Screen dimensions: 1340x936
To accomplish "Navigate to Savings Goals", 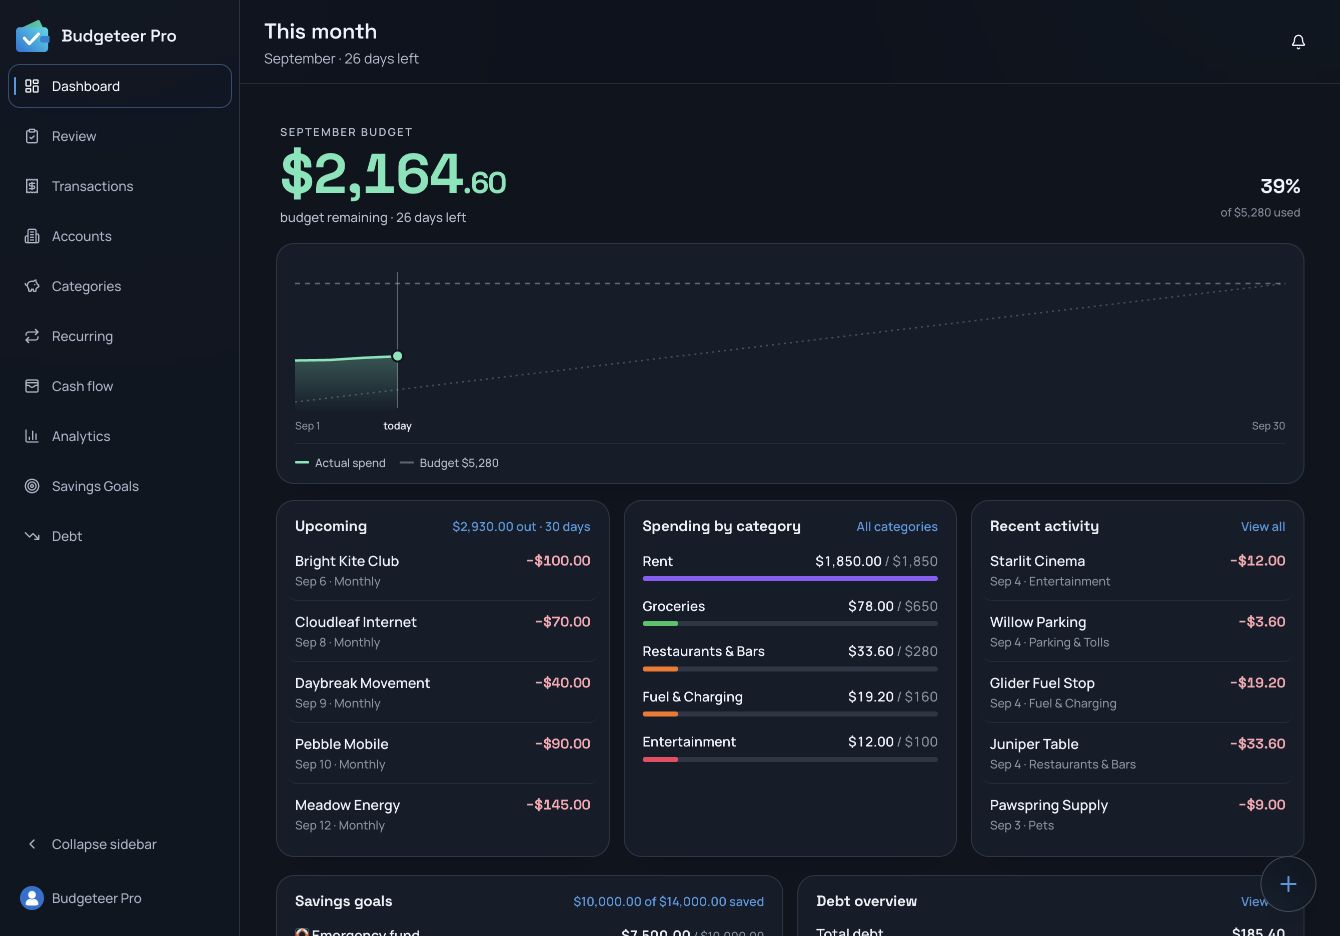I will click(120, 486).
